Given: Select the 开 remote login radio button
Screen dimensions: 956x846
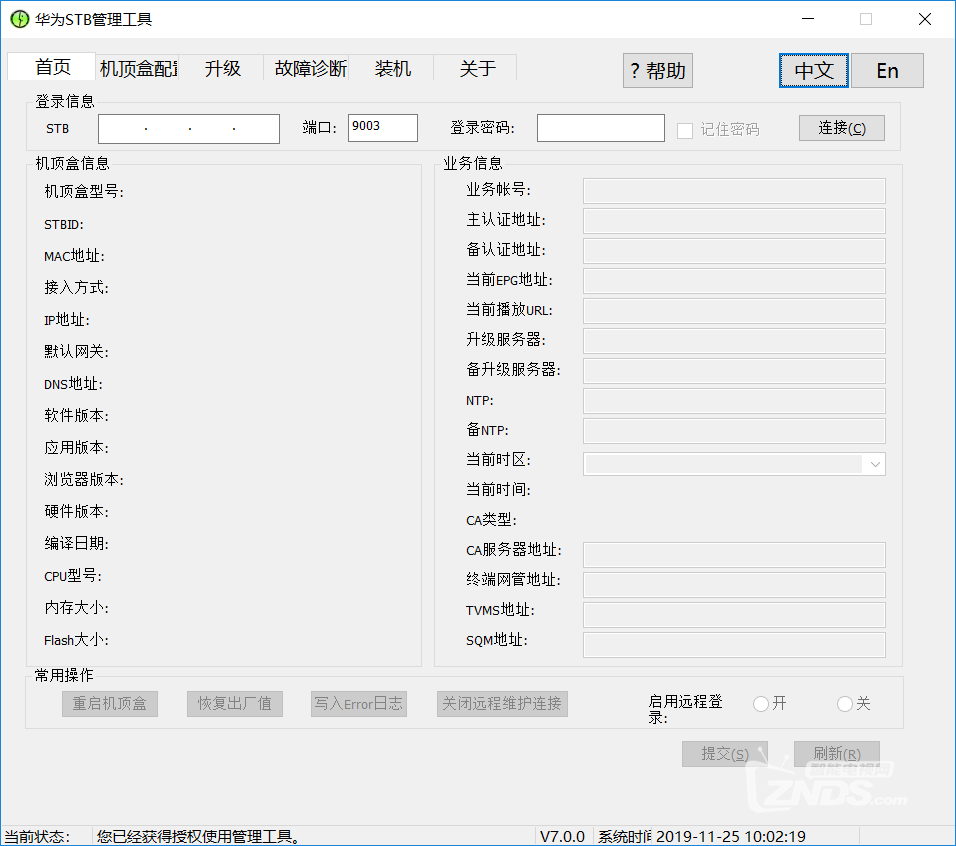Looking at the screenshot, I should (761, 704).
